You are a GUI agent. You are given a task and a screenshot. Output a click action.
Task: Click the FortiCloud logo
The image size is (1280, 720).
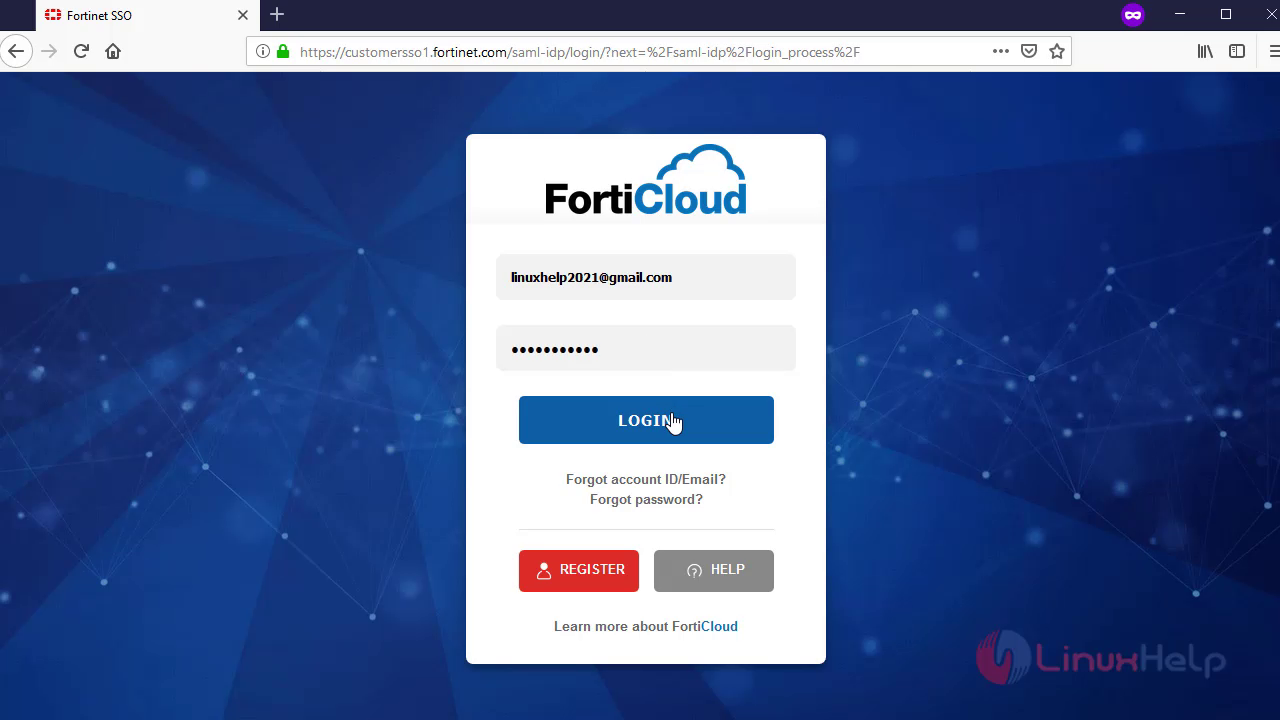pyautogui.click(x=646, y=180)
